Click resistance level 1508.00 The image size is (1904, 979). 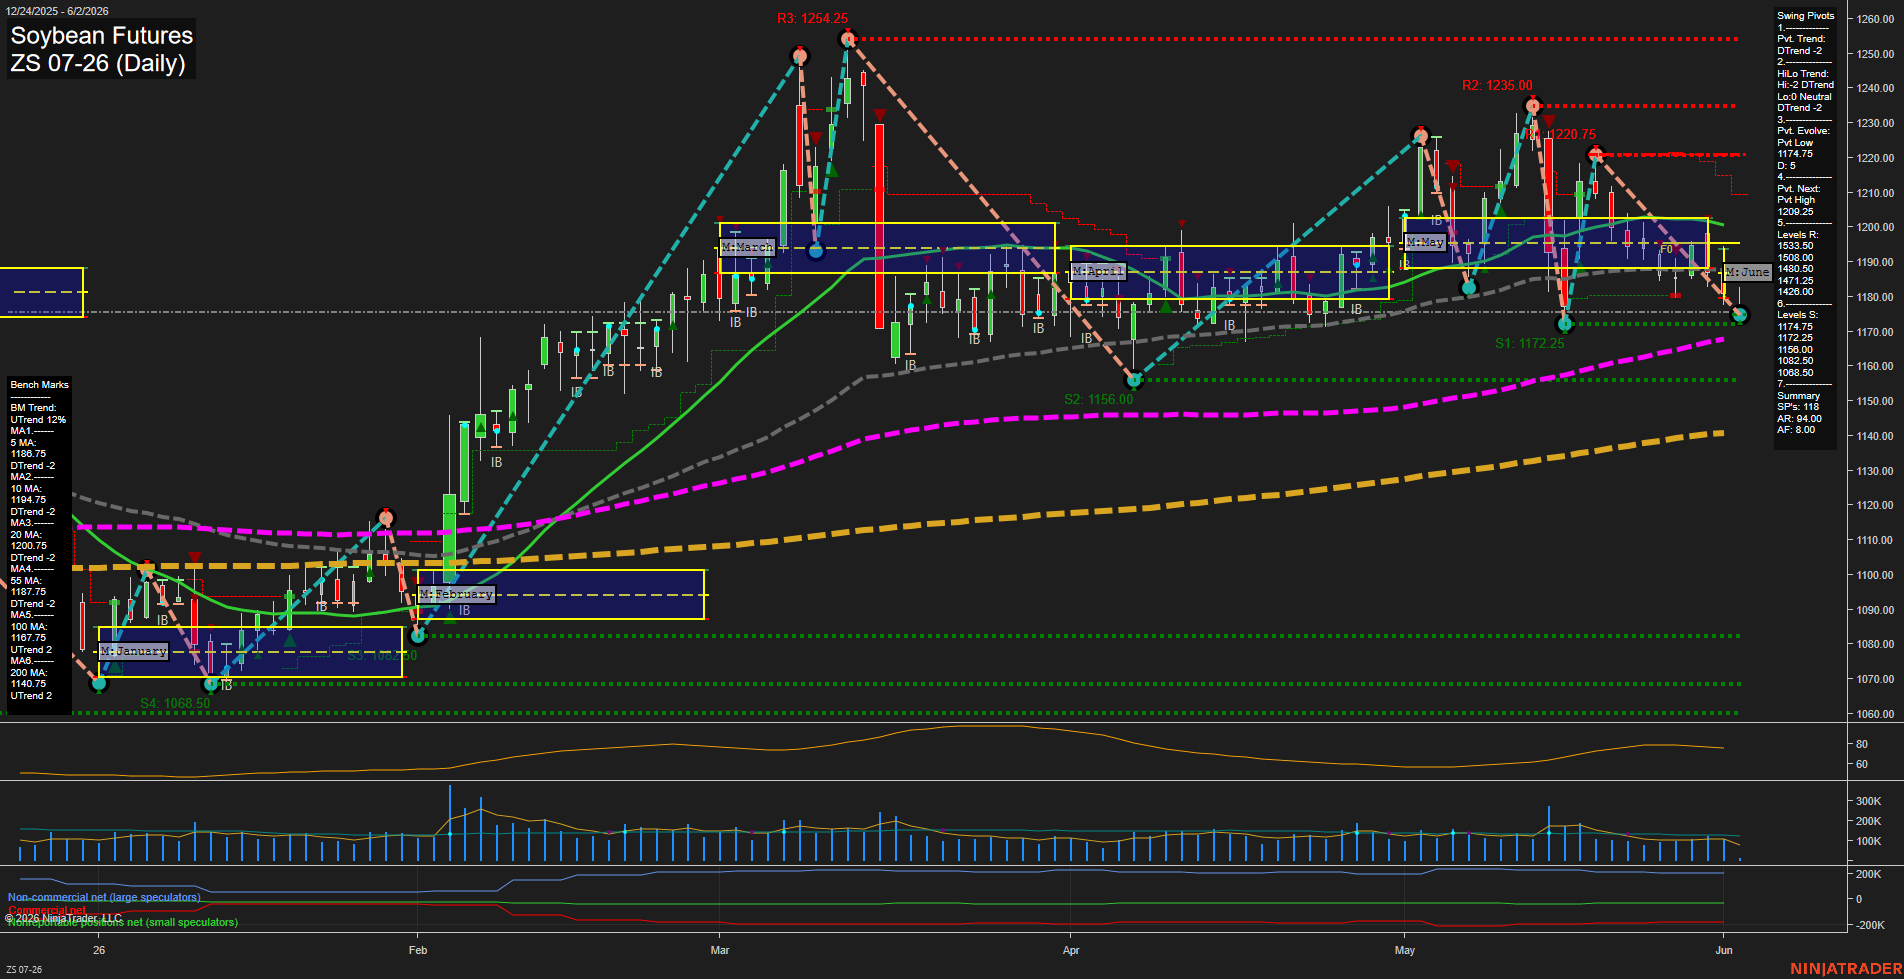coord(1795,258)
